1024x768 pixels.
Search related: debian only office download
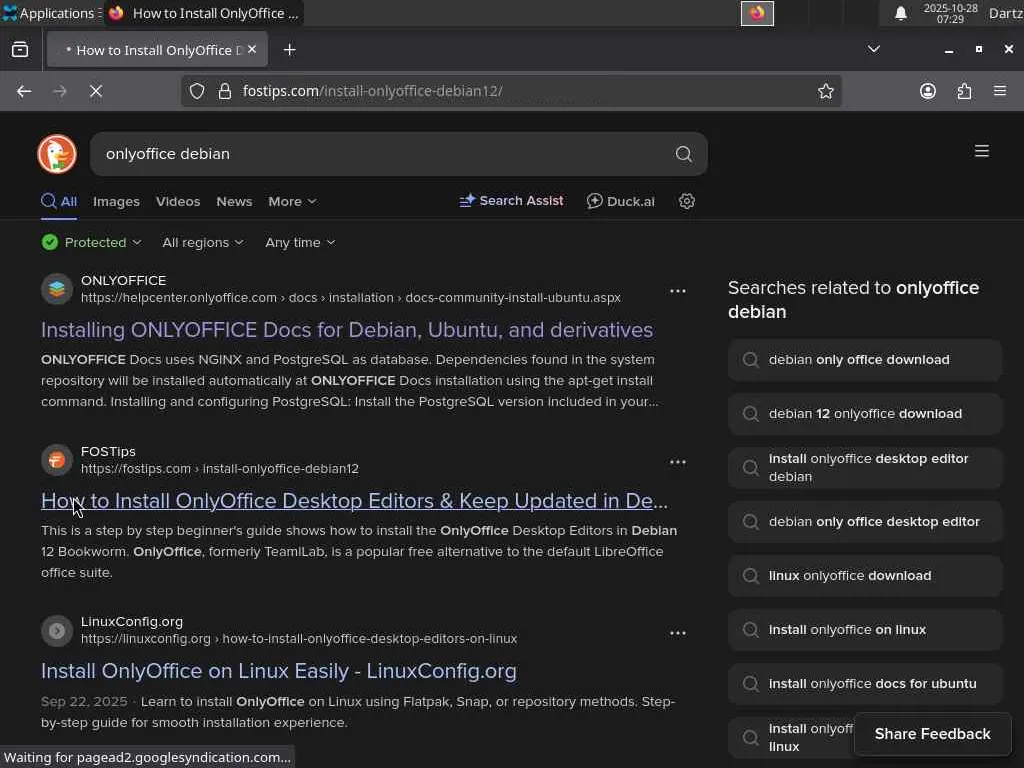pos(865,360)
